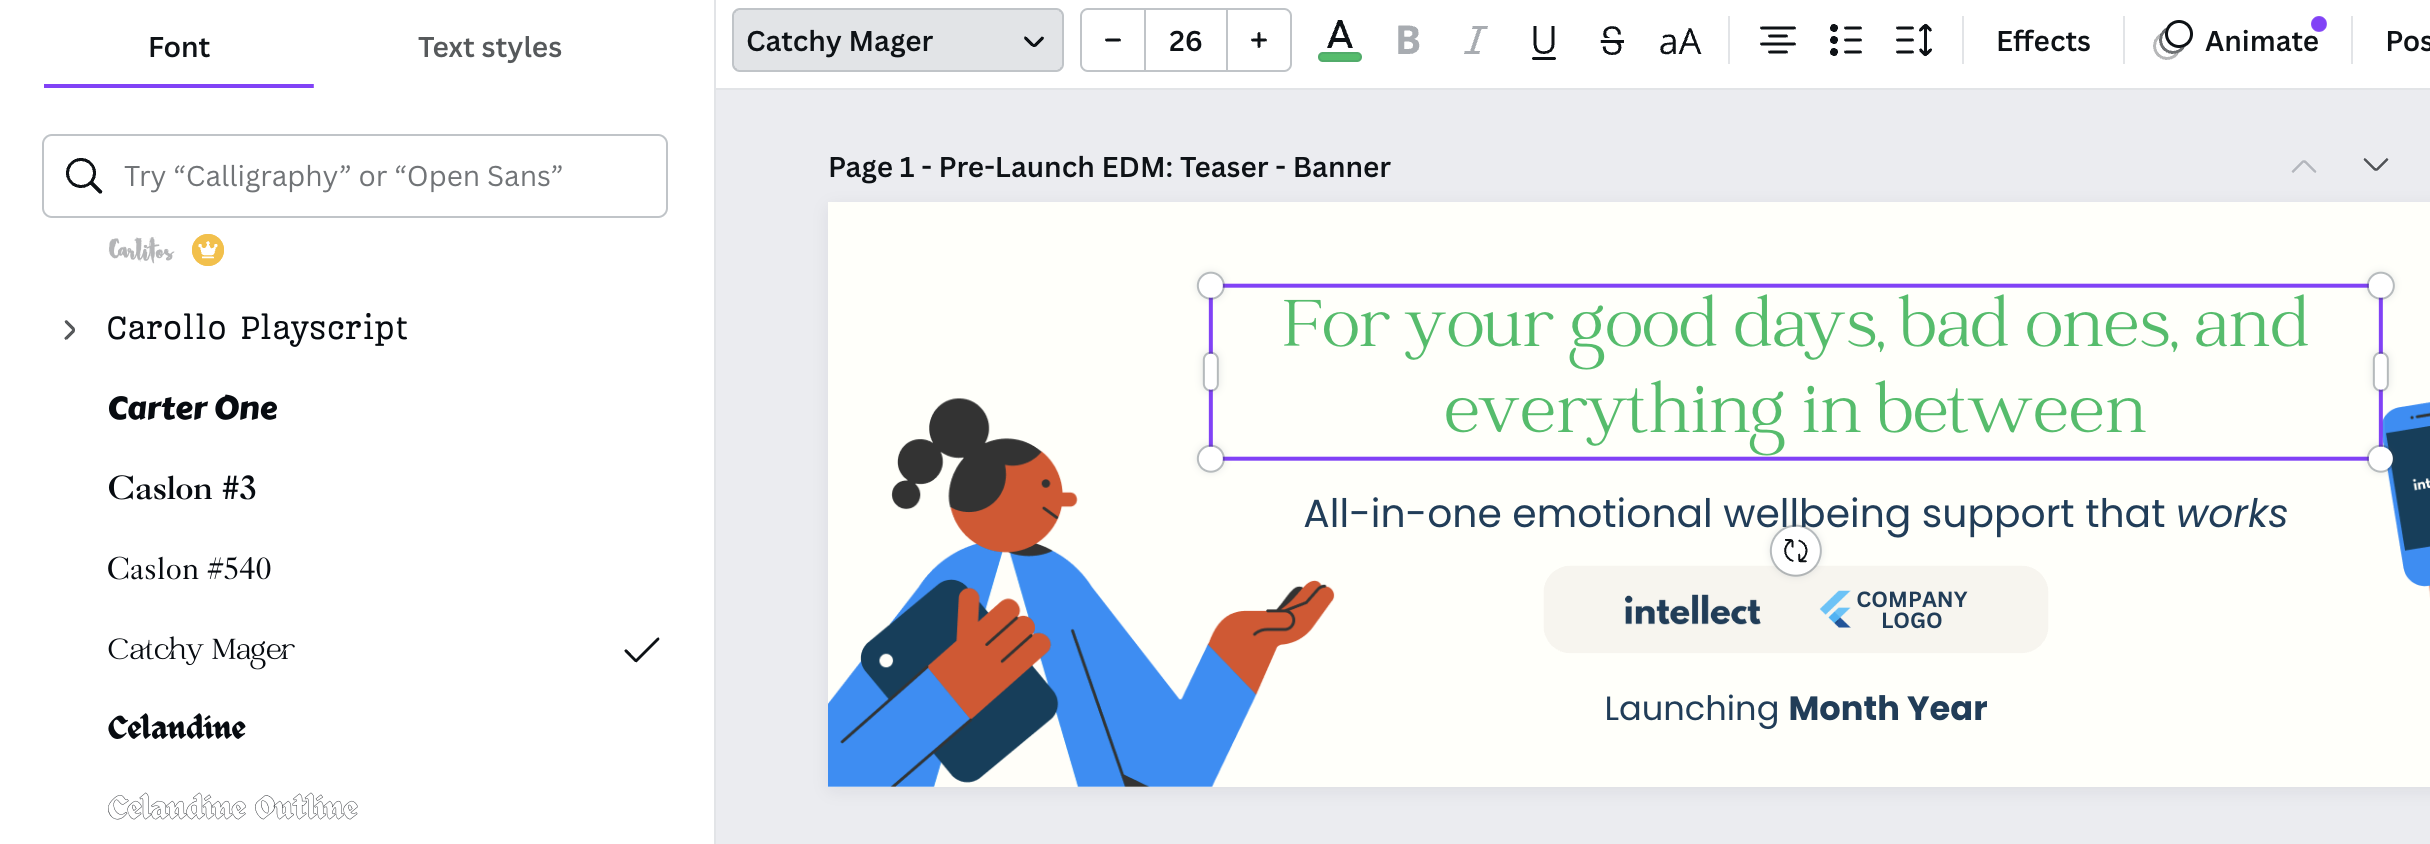Image resolution: width=2430 pixels, height=844 pixels.
Task: Toggle bold formatting
Action: tap(1408, 41)
